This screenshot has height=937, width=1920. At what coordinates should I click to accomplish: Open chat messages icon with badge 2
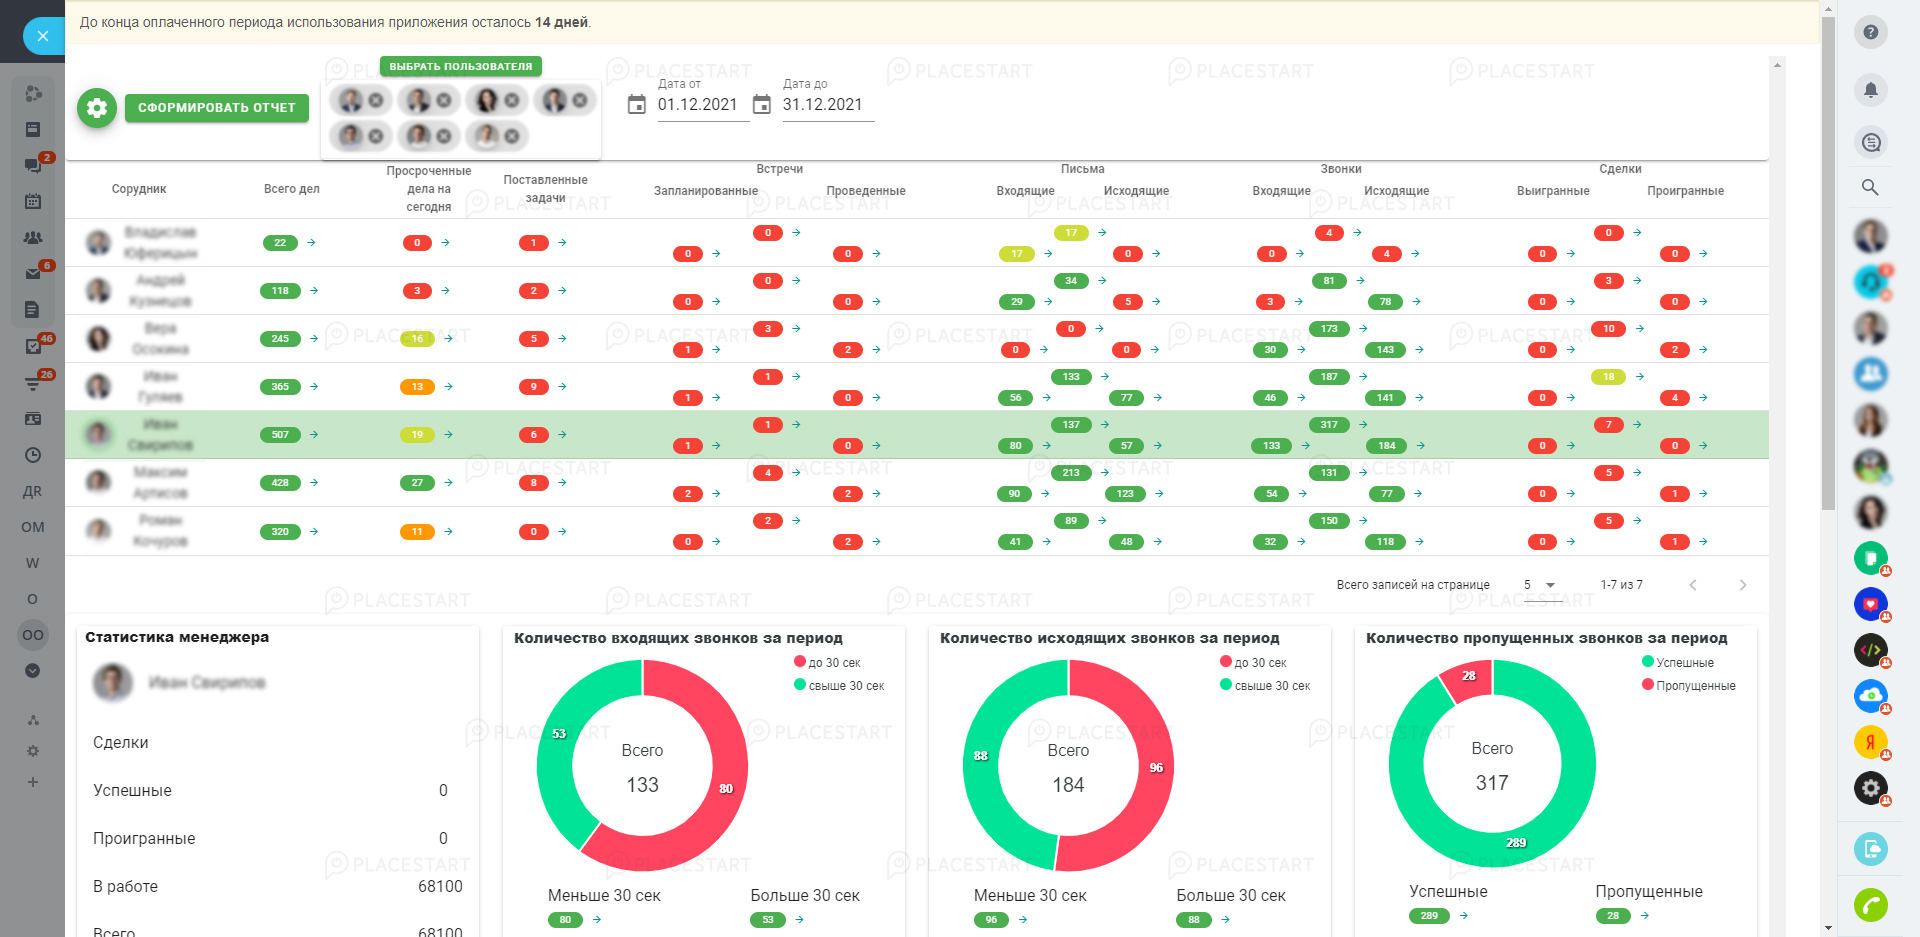click(x=33, y=165)
